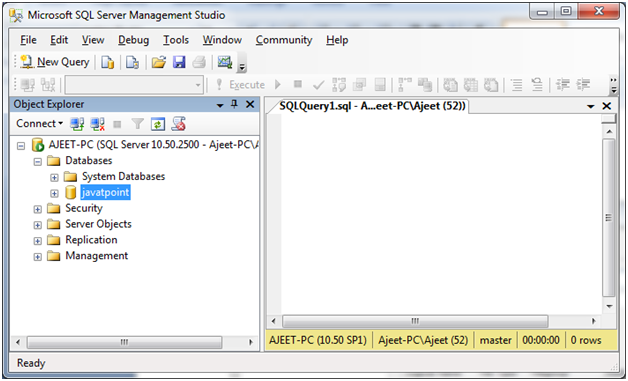Click Show Policy Health State icon
The image size is (628, 381).
point(179,124)
